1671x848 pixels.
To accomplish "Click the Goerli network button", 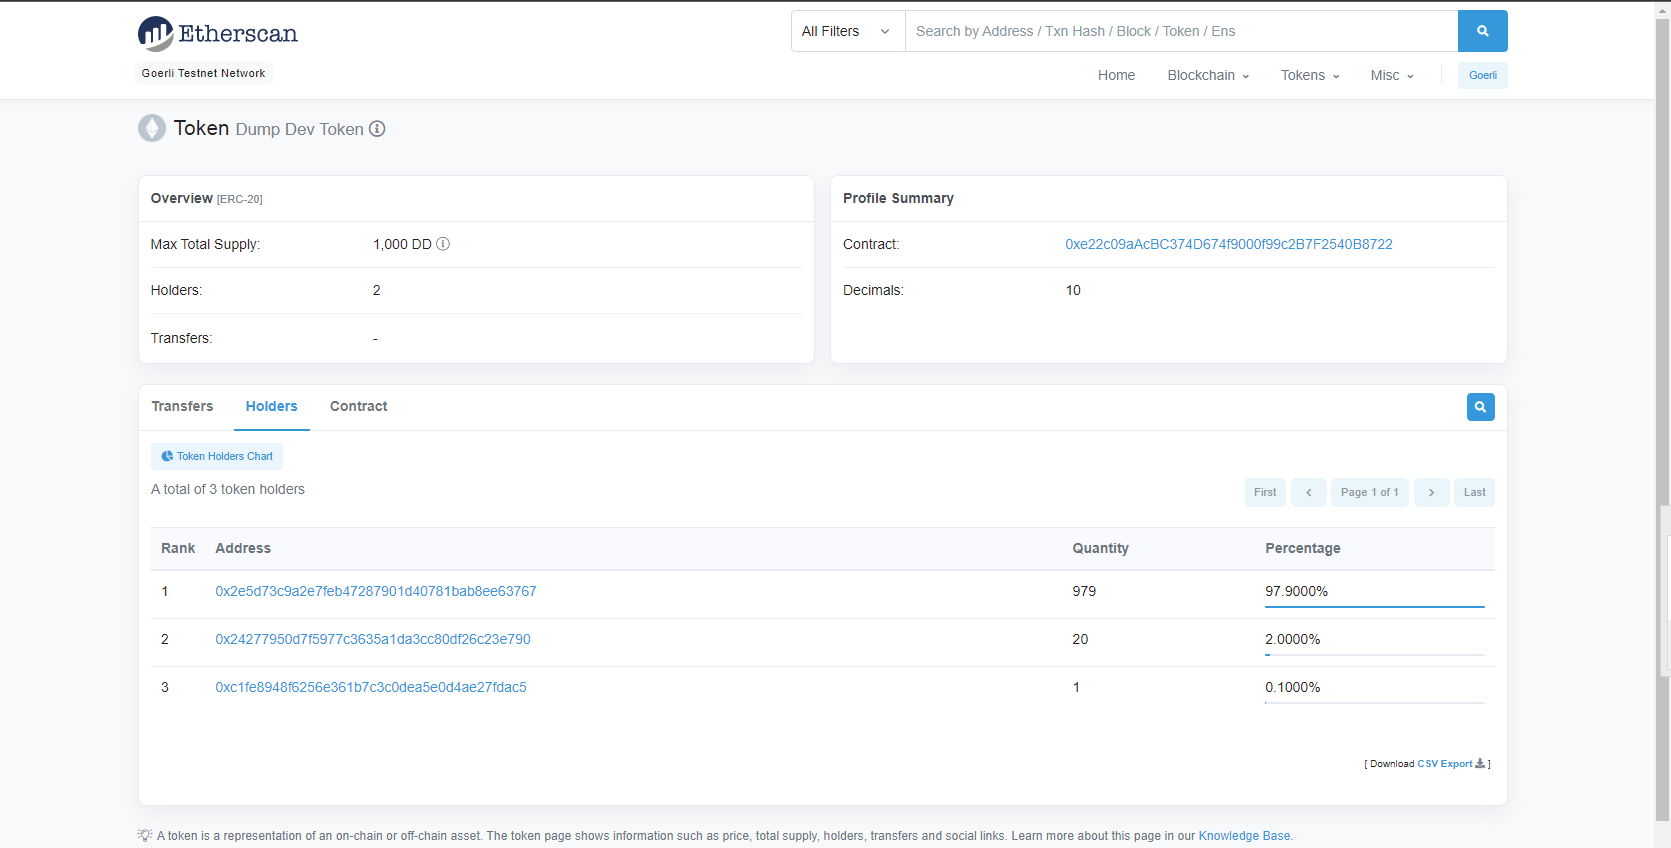I will tap(1482, 75).
